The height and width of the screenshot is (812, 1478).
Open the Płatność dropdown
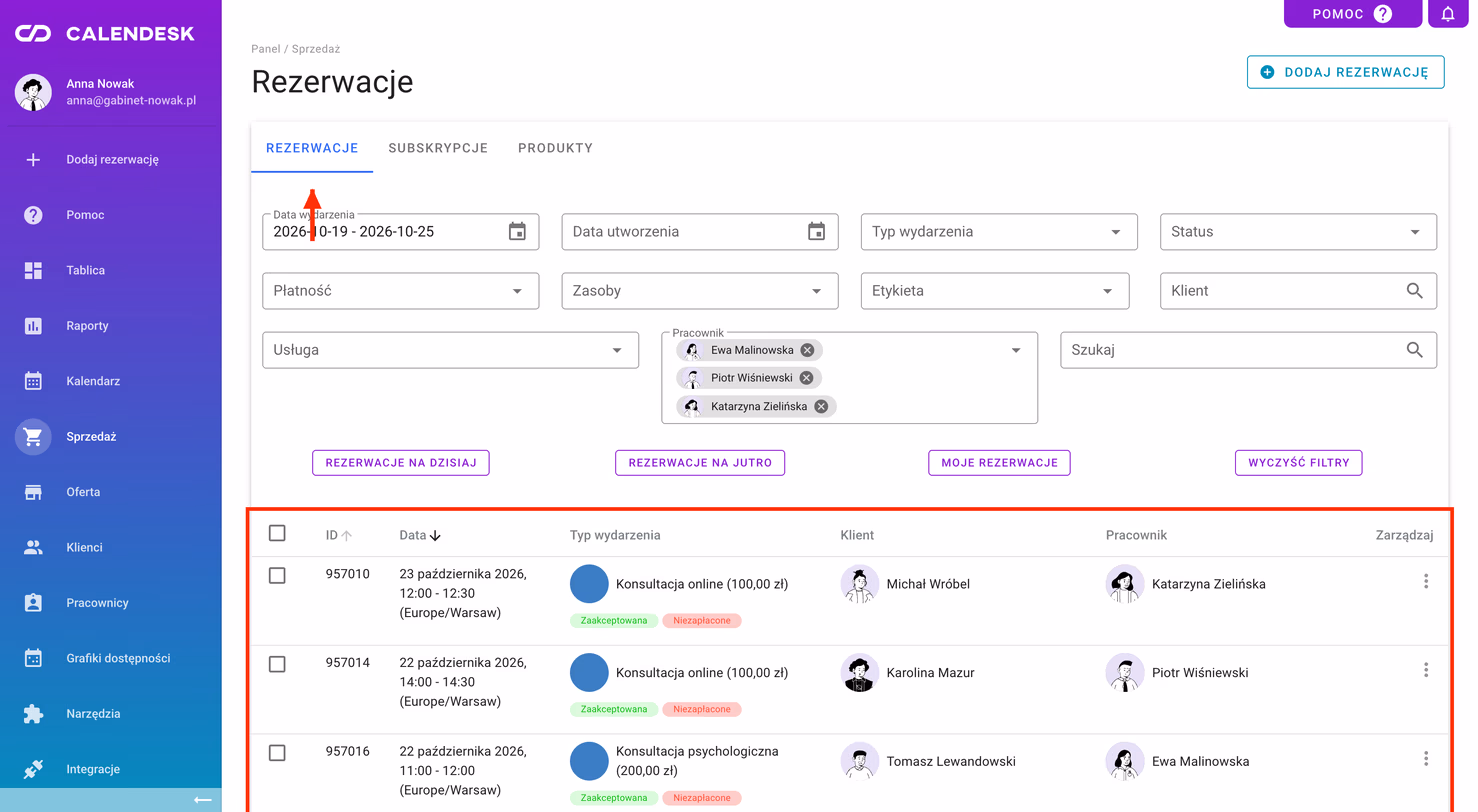click(x=400, y=291)
